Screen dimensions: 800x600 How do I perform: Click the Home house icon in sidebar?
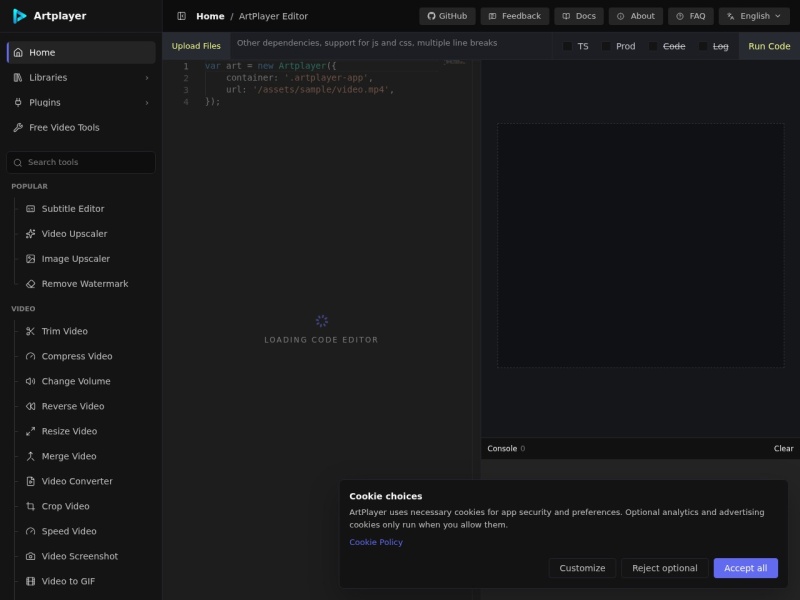point(18,53)
